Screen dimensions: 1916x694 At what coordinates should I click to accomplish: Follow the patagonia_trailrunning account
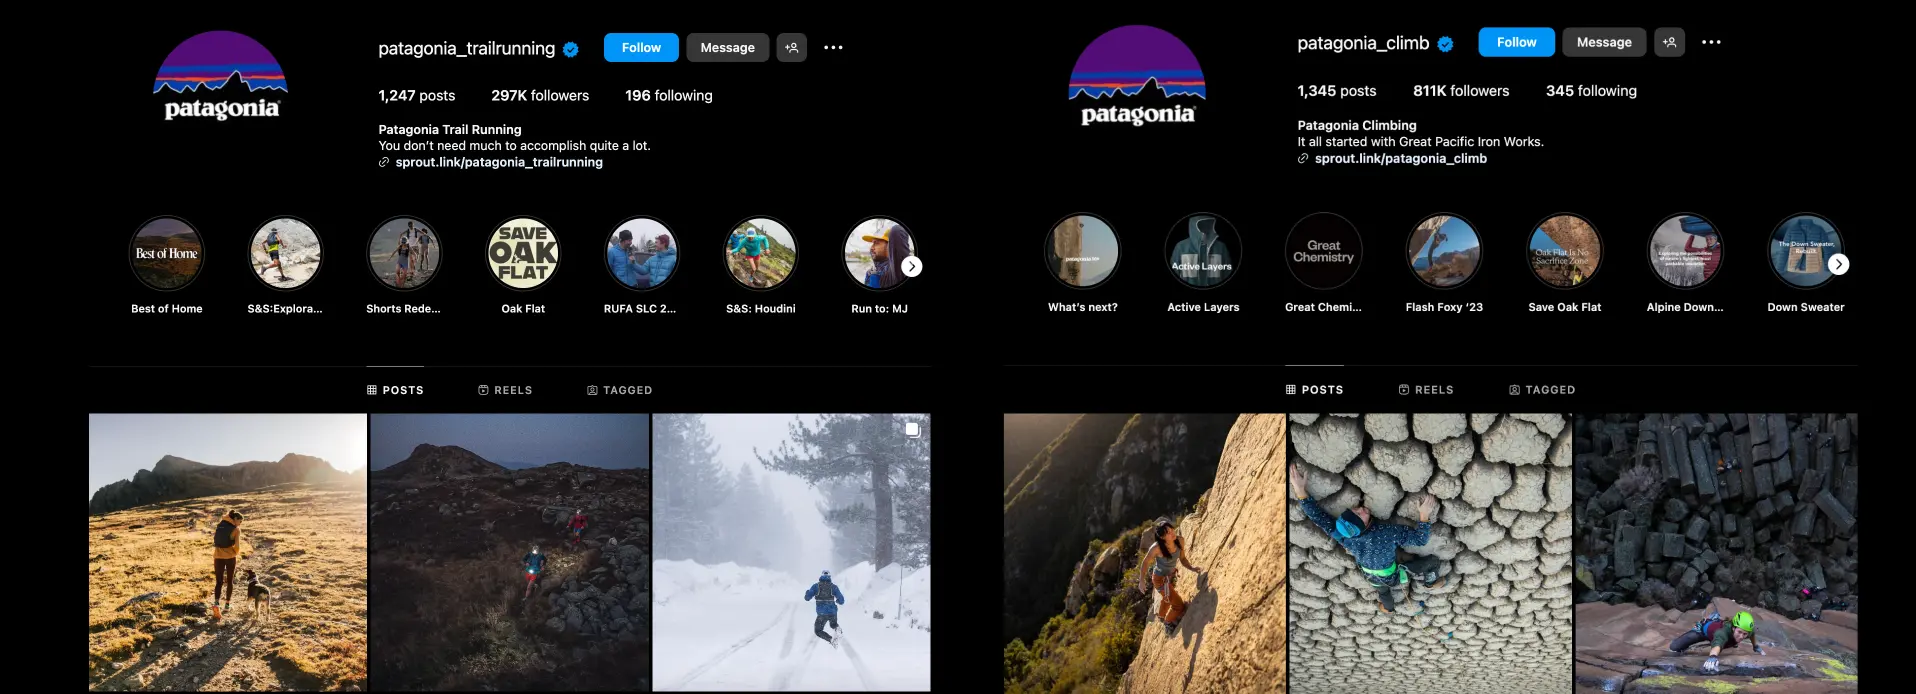tap(641, 47)
